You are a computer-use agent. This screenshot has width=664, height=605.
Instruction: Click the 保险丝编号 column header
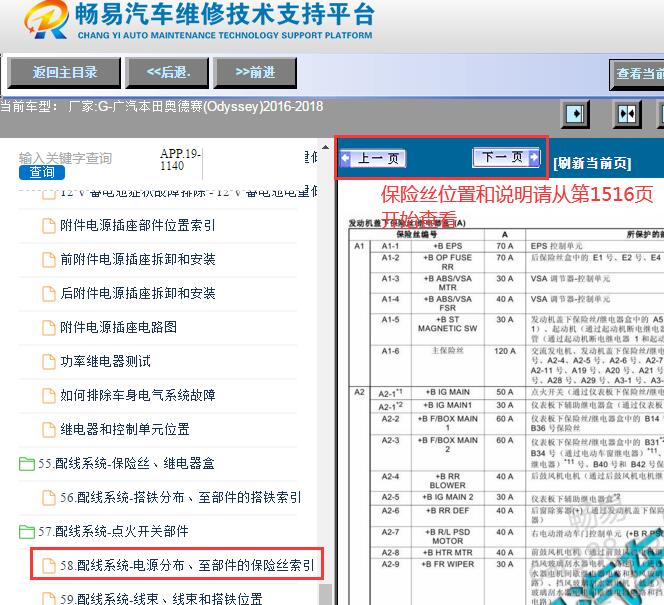click(x=416, y=234)
